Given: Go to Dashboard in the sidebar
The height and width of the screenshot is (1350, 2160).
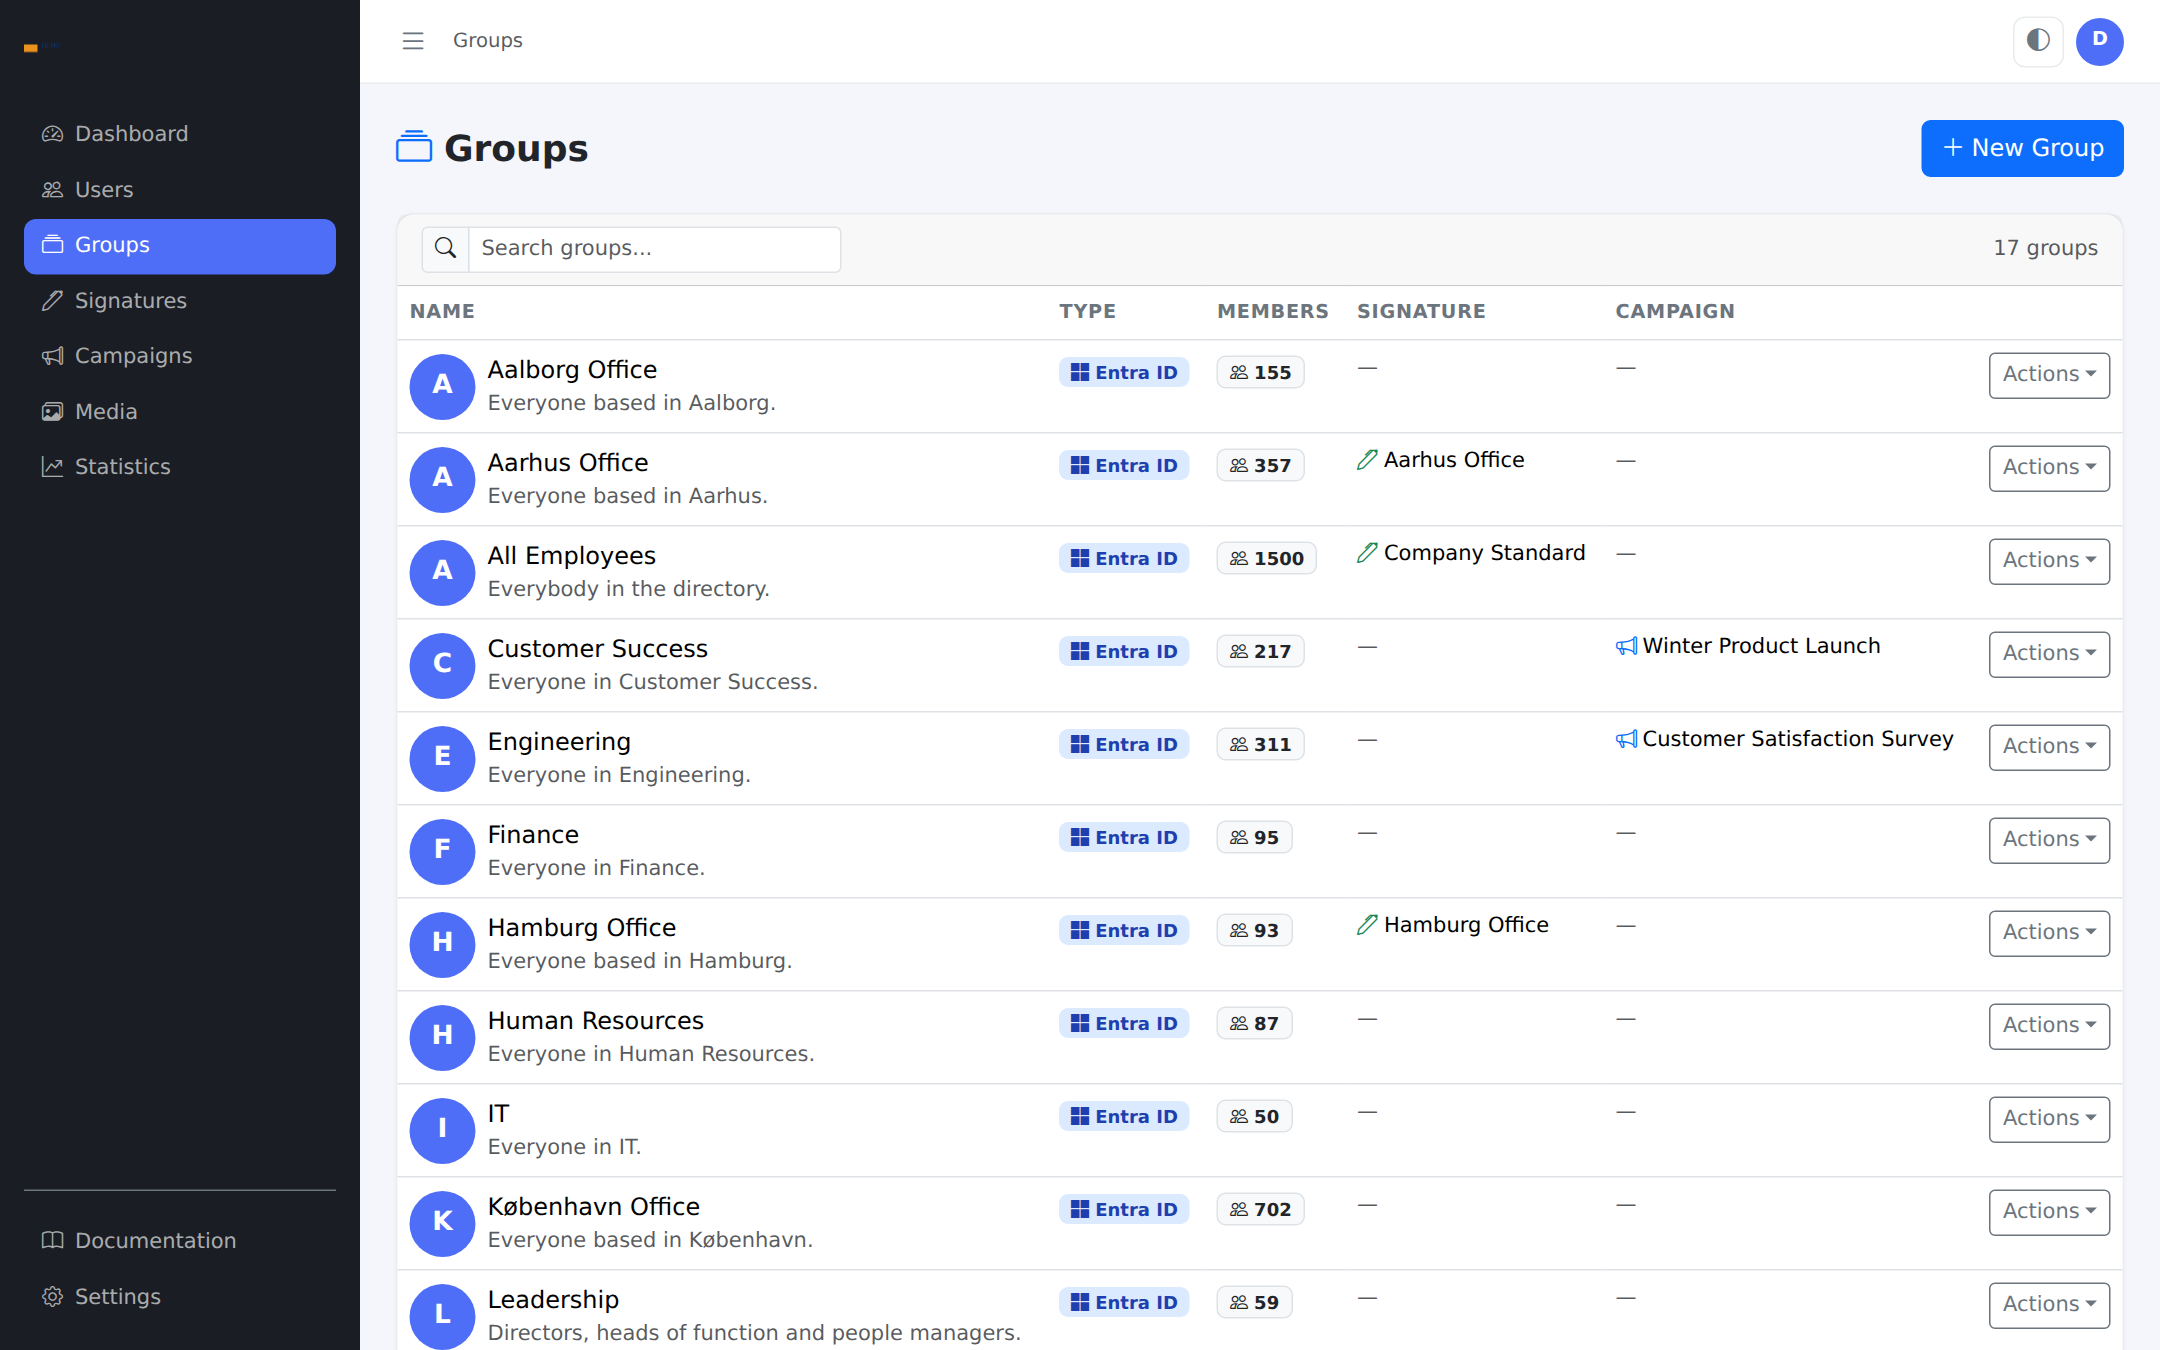Looking at the screenshot, I should (180, 134).
